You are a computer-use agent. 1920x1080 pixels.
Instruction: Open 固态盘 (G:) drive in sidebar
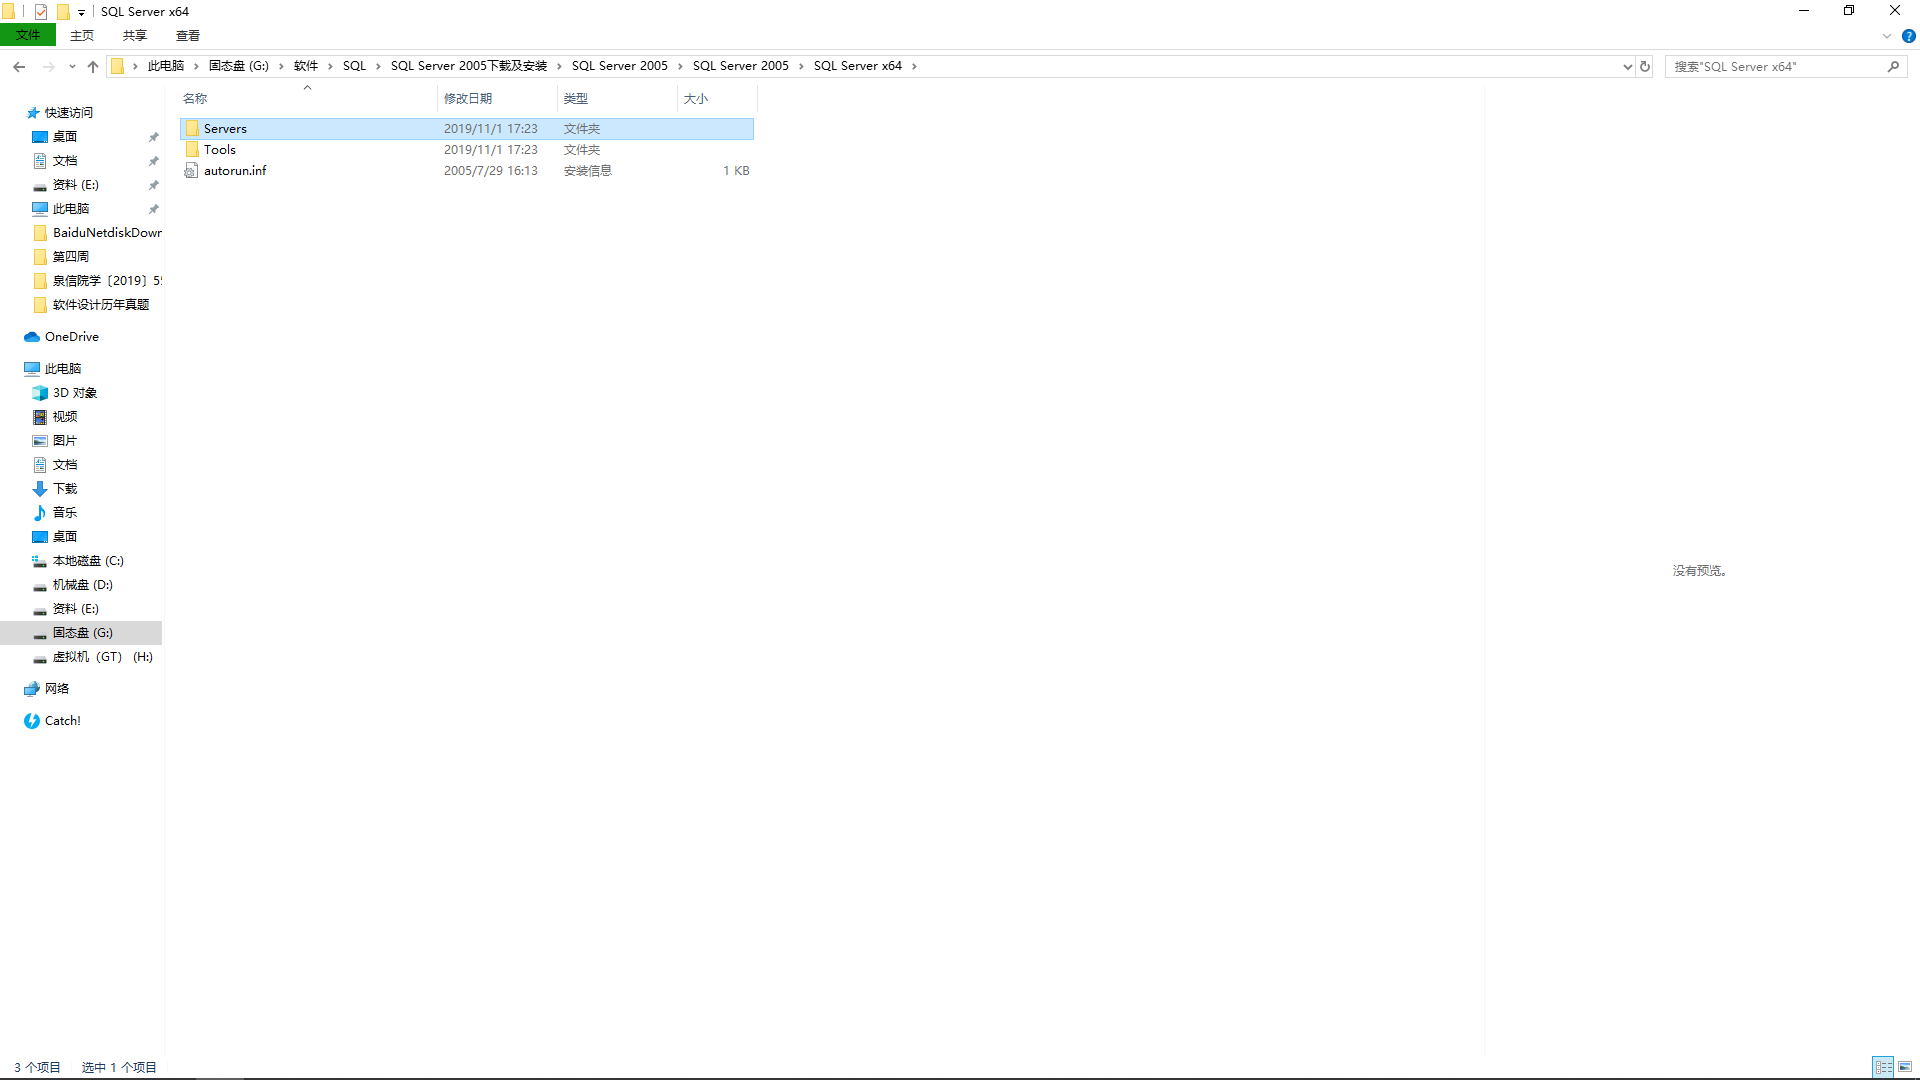(x=83, y=633)
